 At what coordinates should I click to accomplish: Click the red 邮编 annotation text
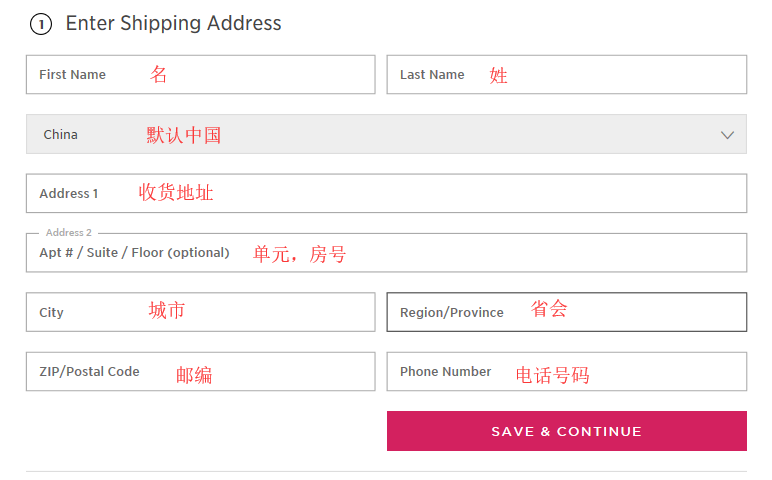194,376
